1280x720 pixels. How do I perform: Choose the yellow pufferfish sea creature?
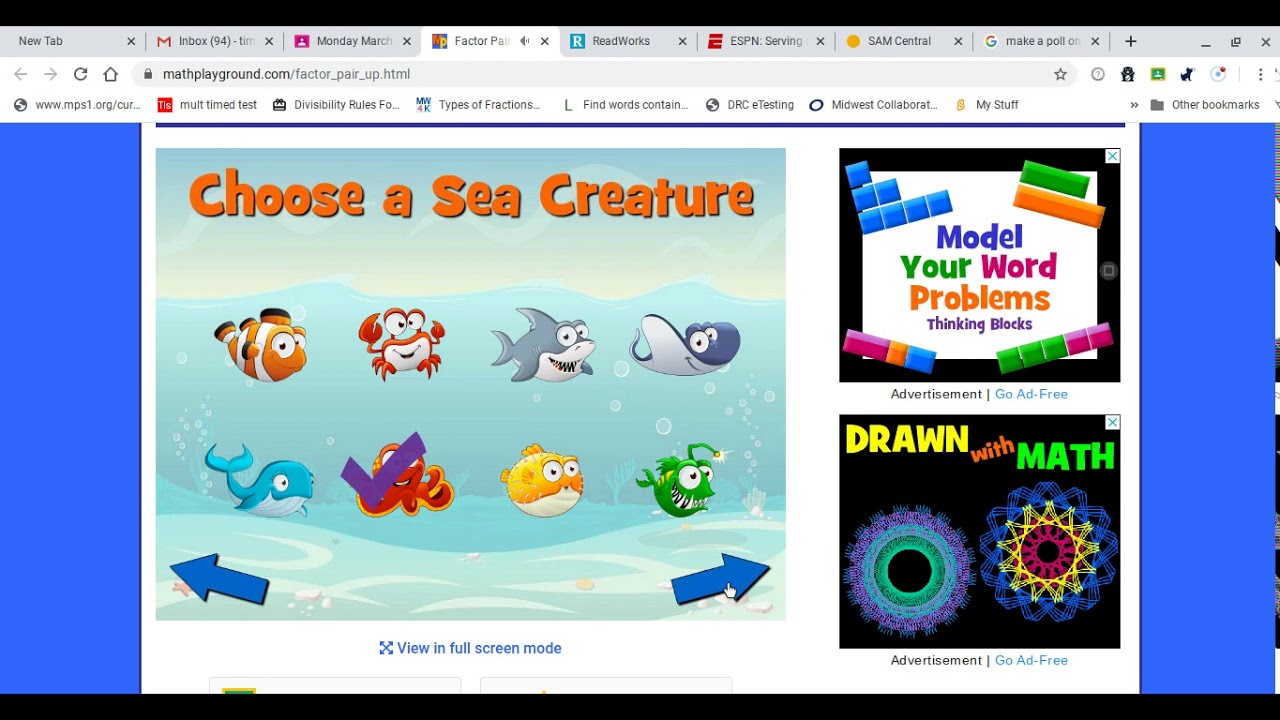click(543, 481)
